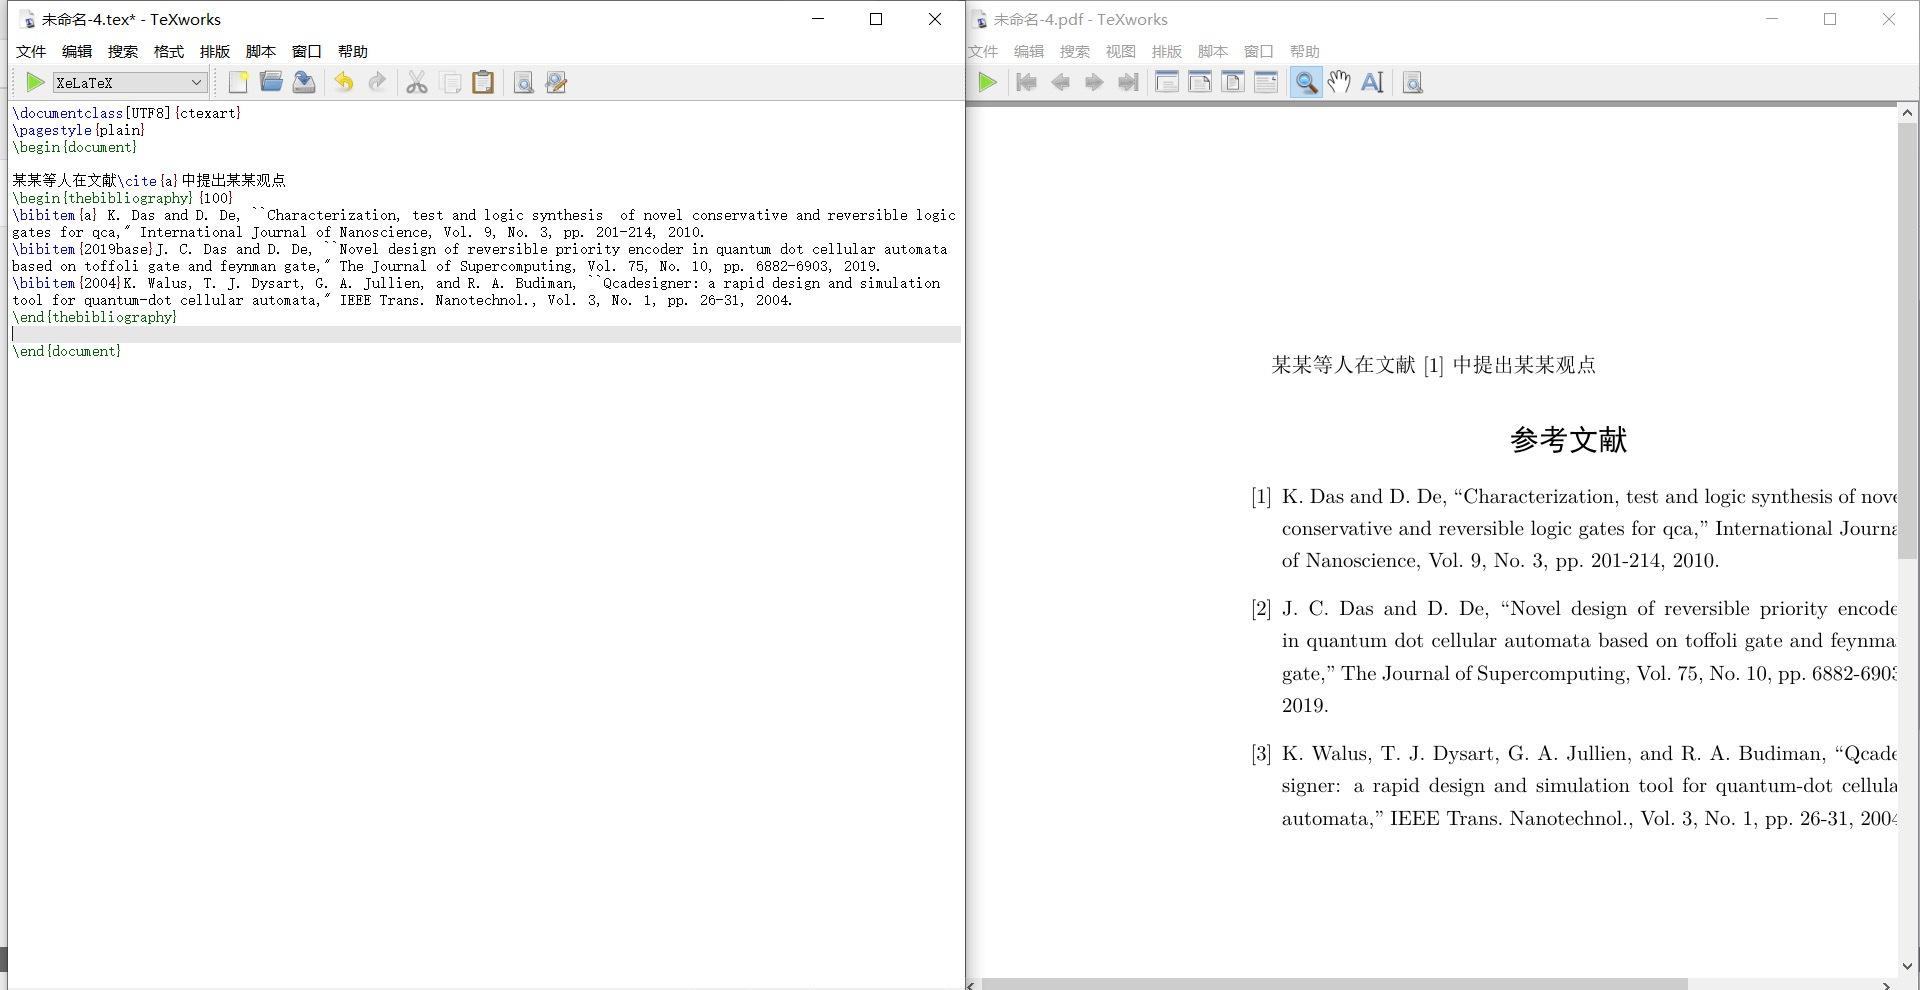Click the PDF preview horizontal scrollbar thumb
The image size is (1920, 990).
click(x=1335, y=984)
